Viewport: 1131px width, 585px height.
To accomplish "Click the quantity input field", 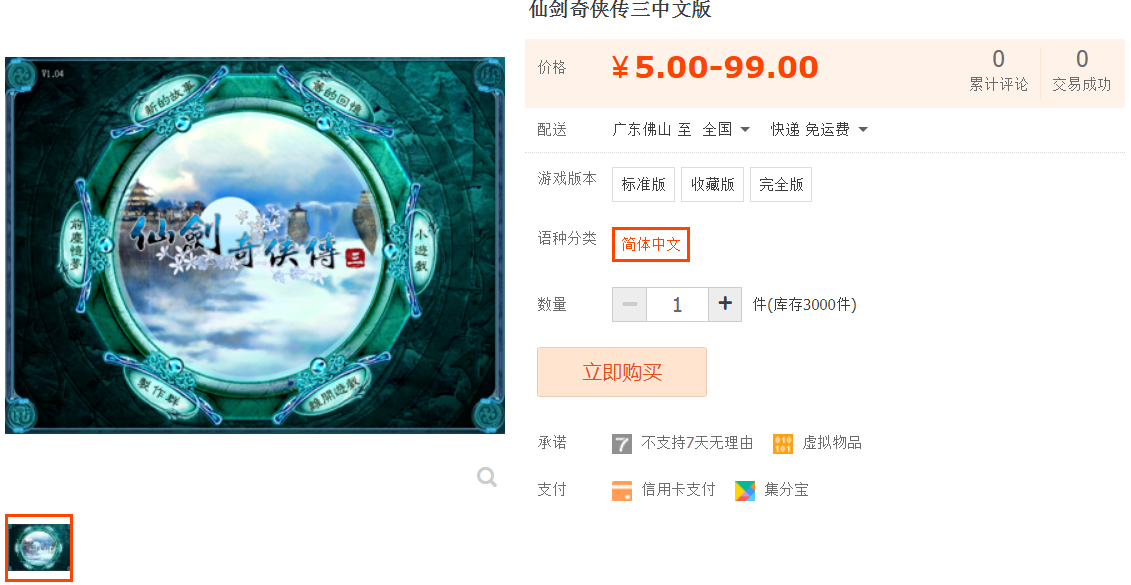I will coord(677,304).
